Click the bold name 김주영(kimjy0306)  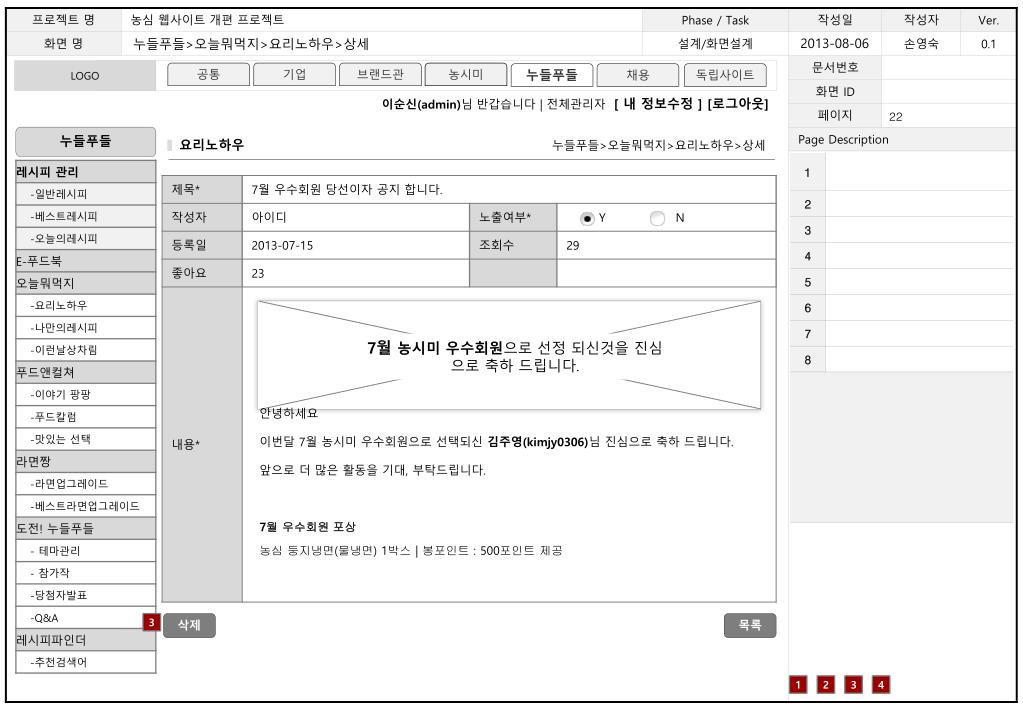538,442
